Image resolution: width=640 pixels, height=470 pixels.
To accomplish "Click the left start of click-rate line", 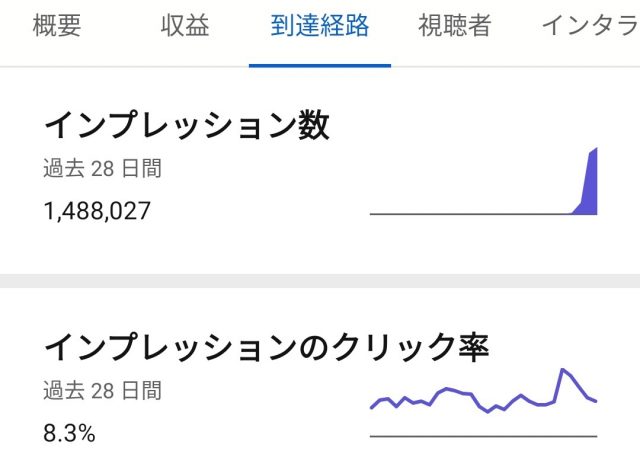I will coord(372,407).
